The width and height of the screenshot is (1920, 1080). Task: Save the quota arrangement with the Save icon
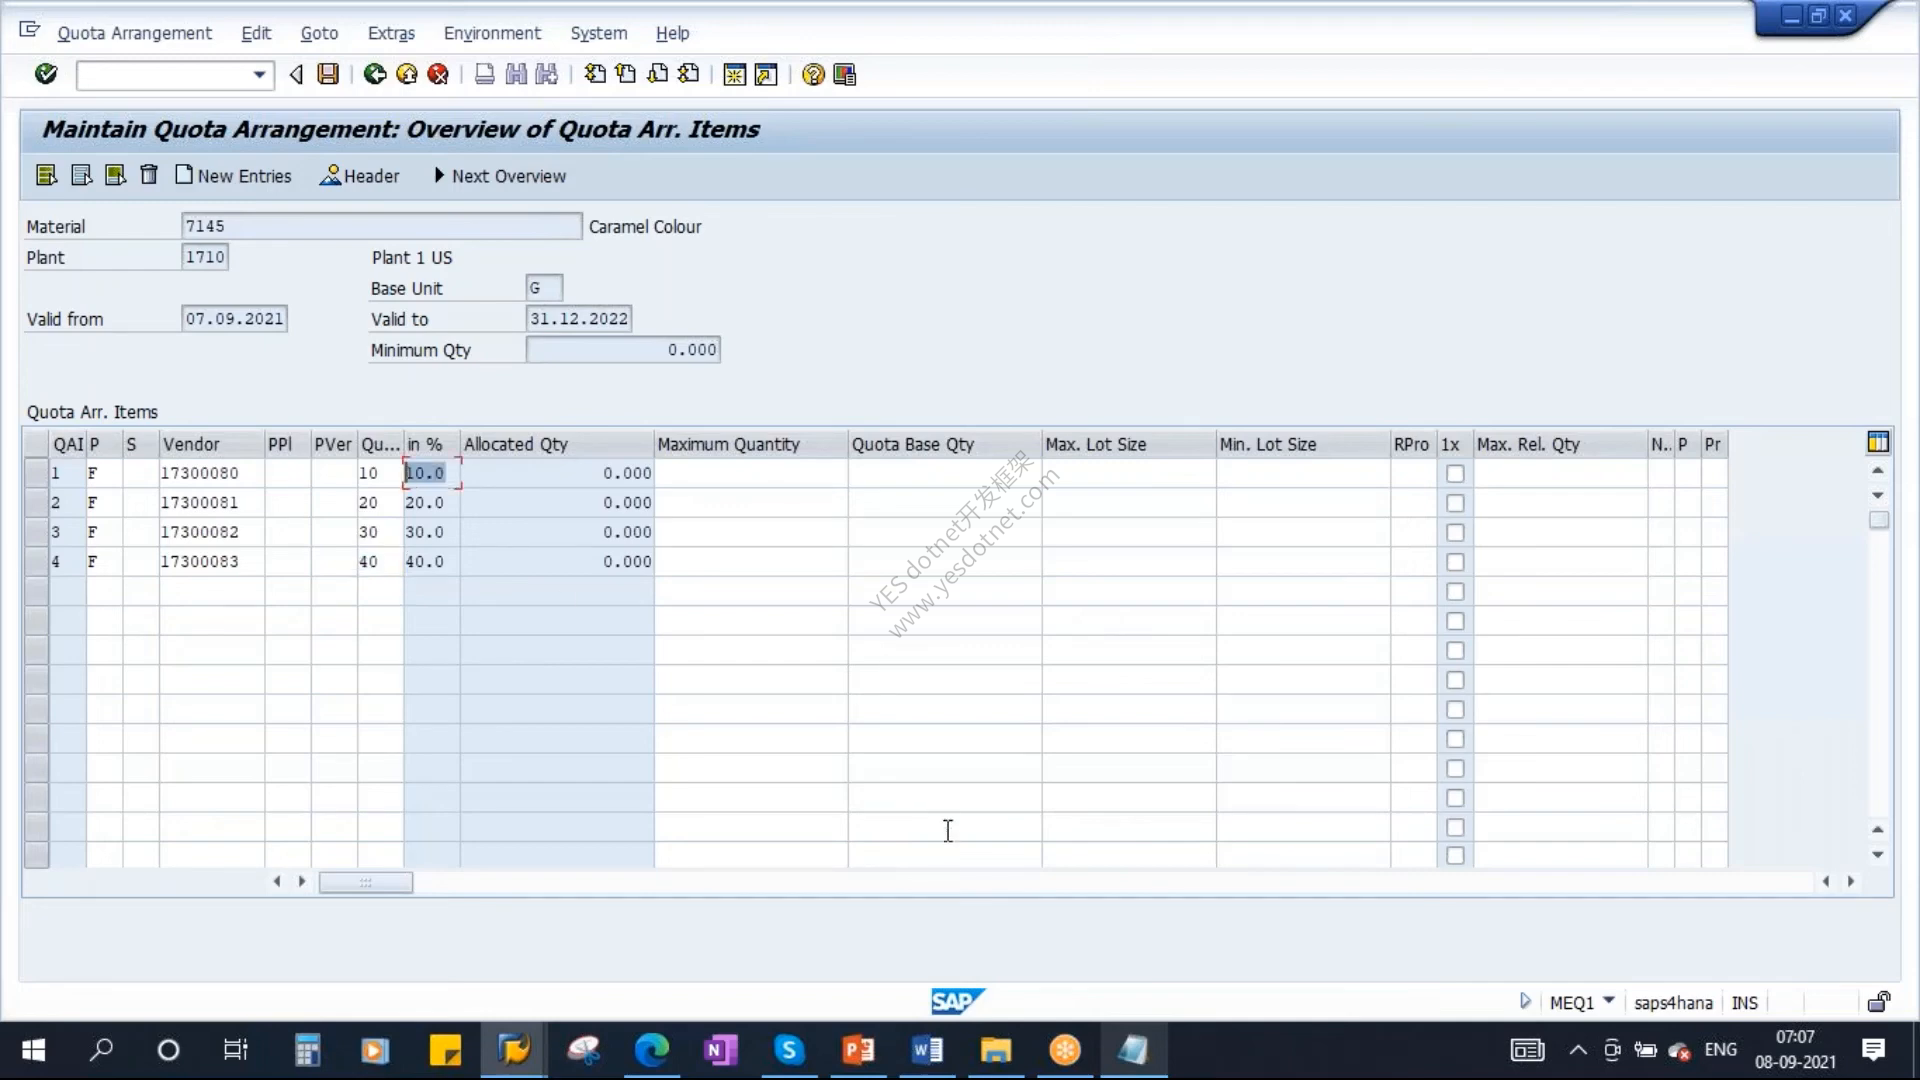click(x=328, y=74)
